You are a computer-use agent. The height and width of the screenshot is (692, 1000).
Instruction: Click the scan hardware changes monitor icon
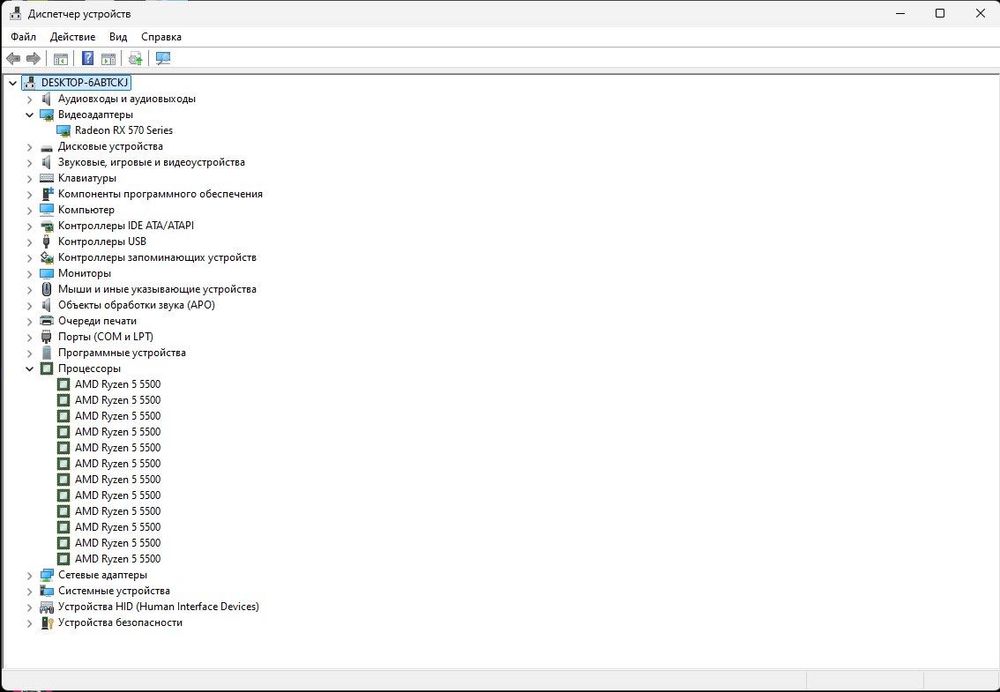pos(163,59)
